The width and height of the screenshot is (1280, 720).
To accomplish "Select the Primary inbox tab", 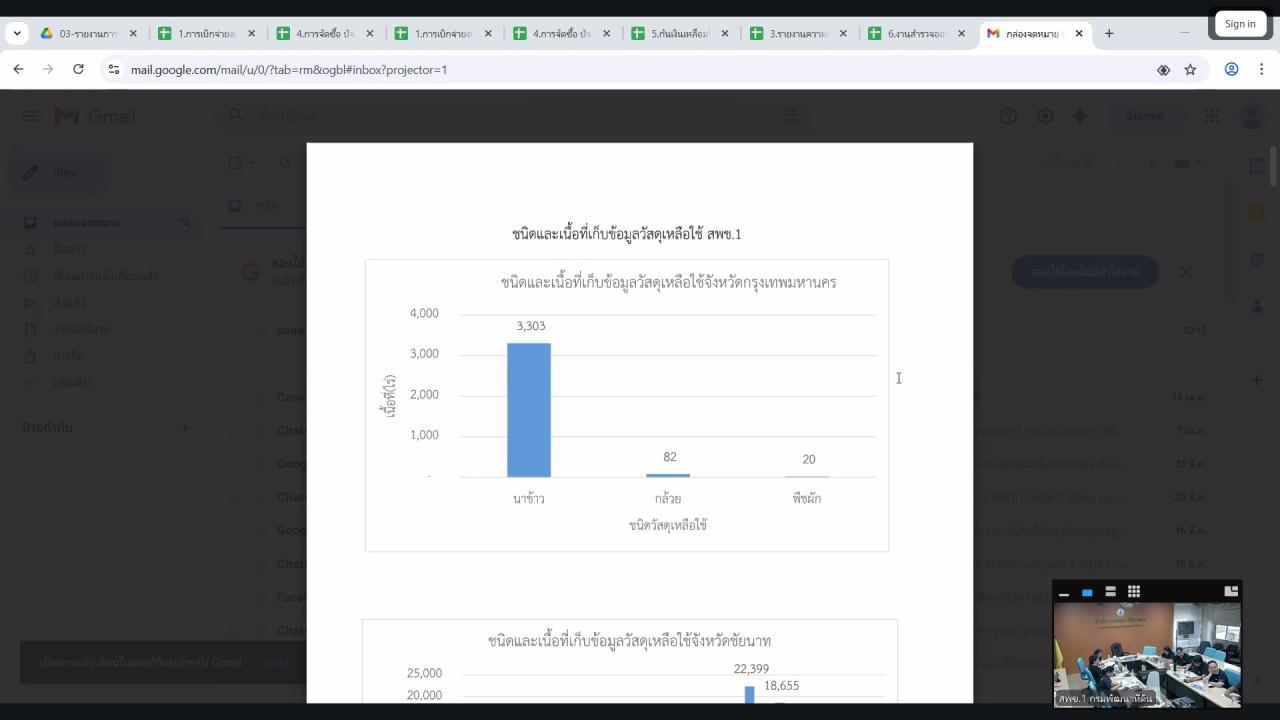I will click(265, 205).
